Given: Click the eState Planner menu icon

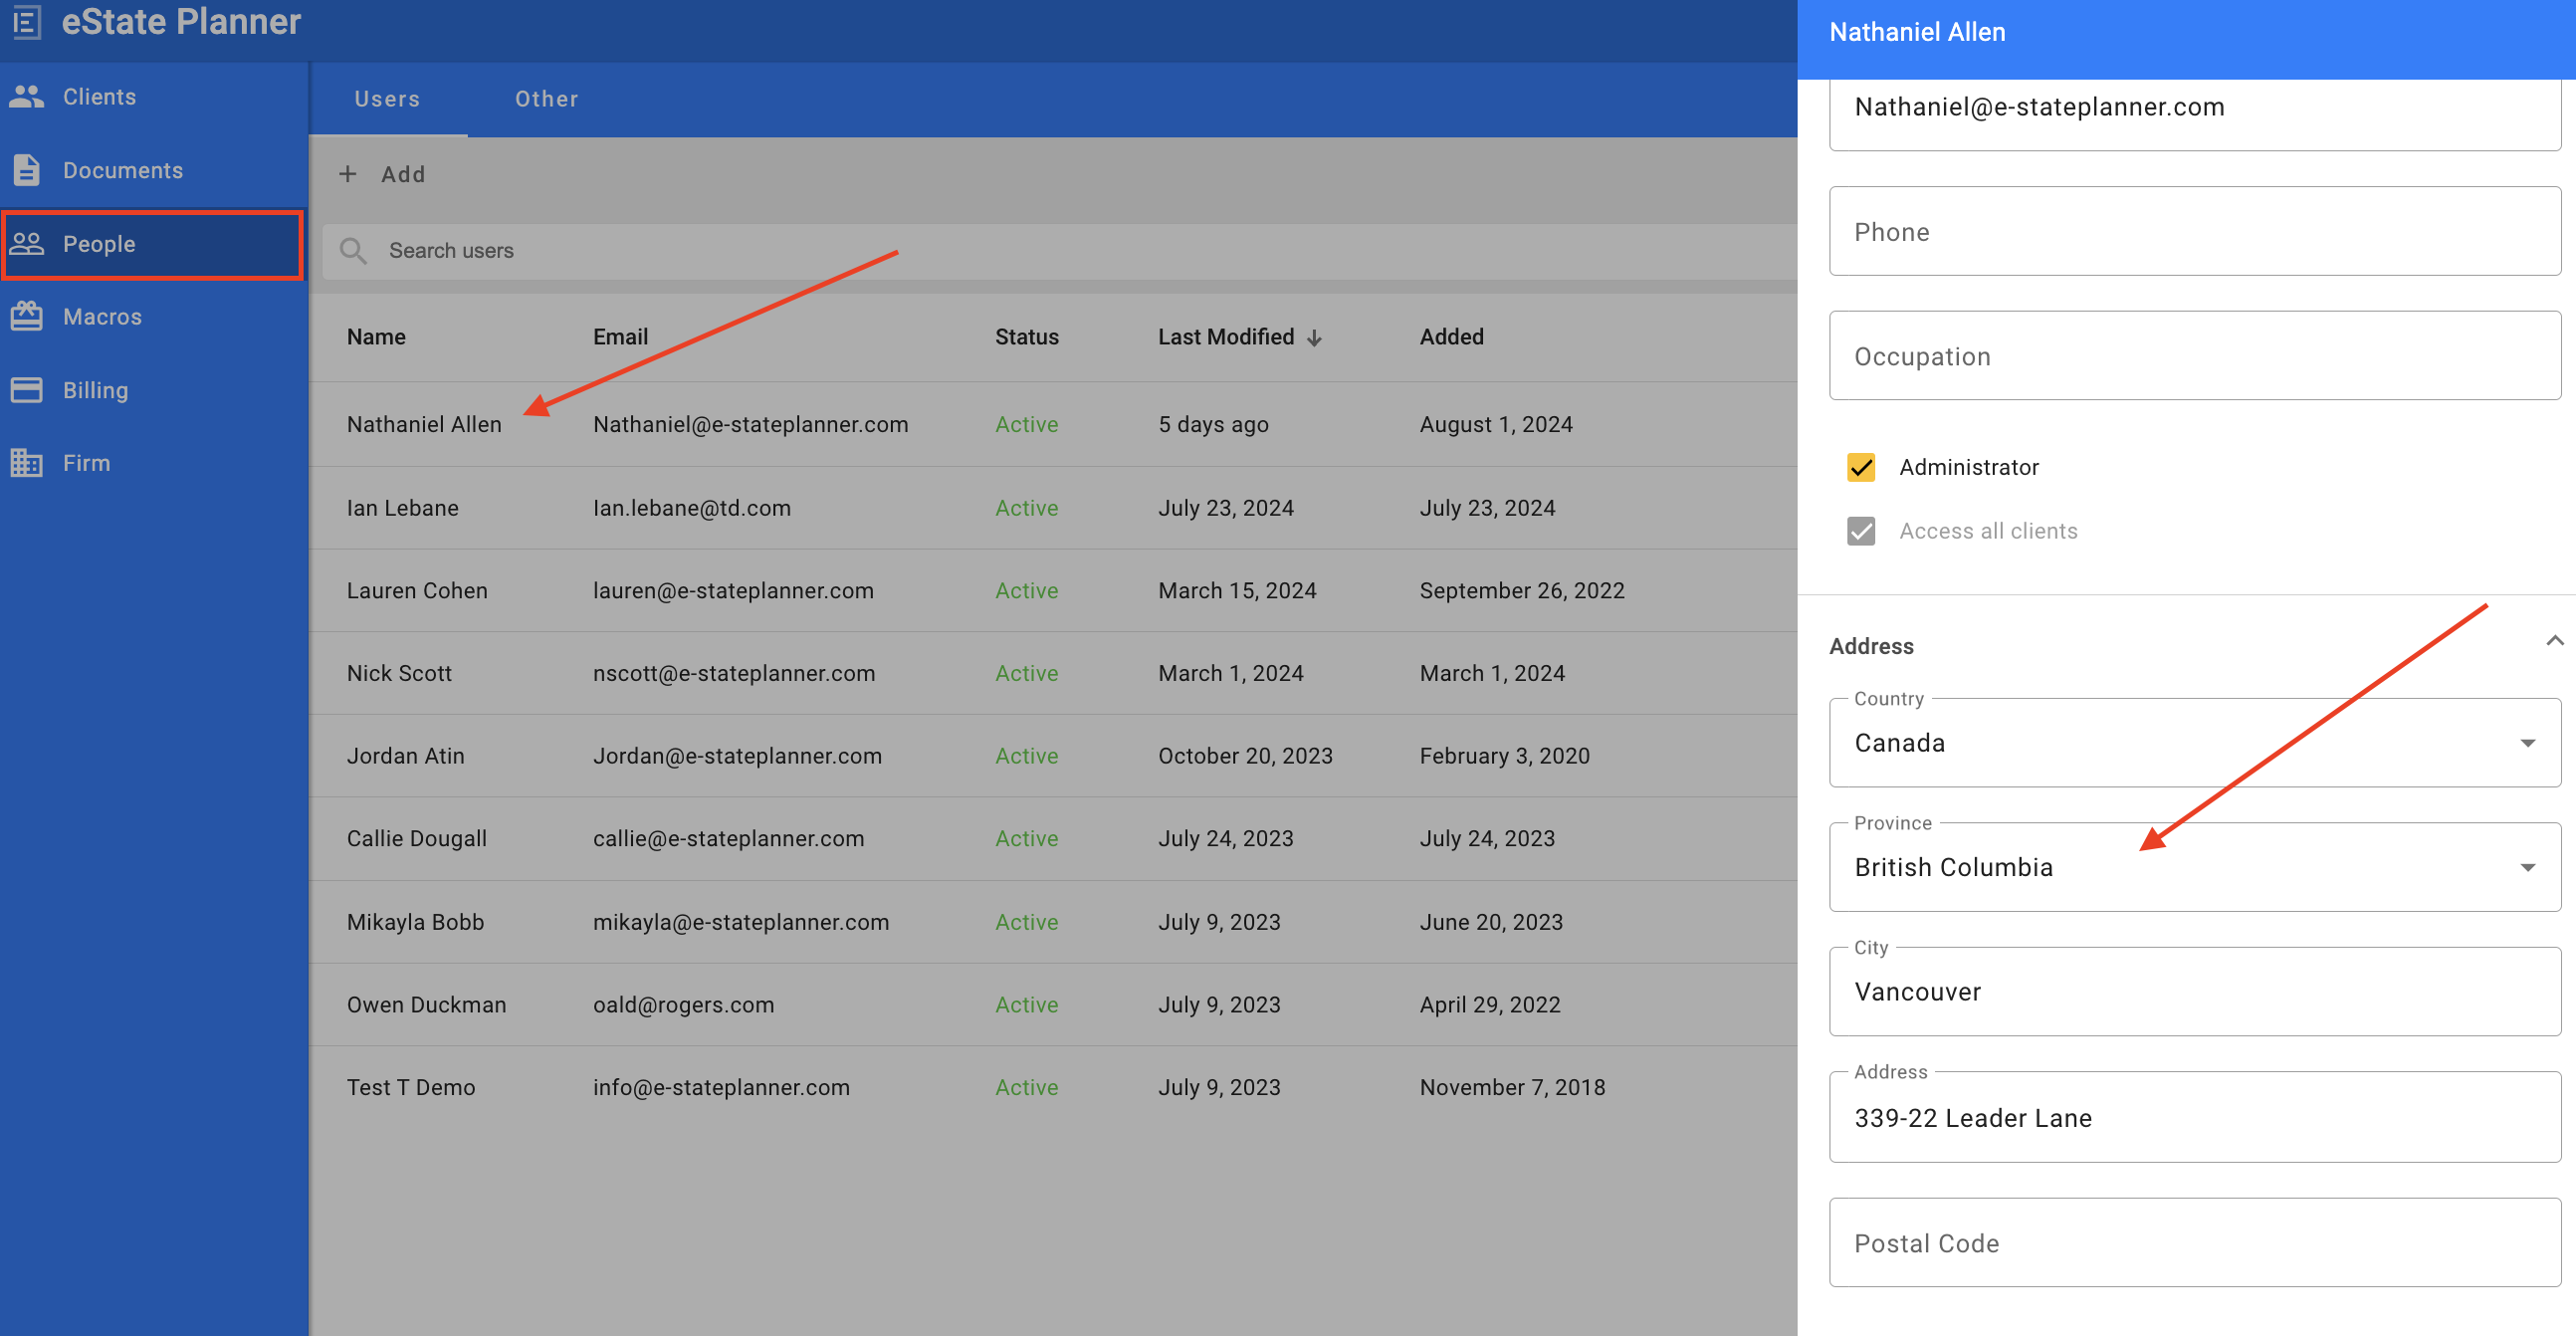Looking at the screenshot, I should (27, 21).
